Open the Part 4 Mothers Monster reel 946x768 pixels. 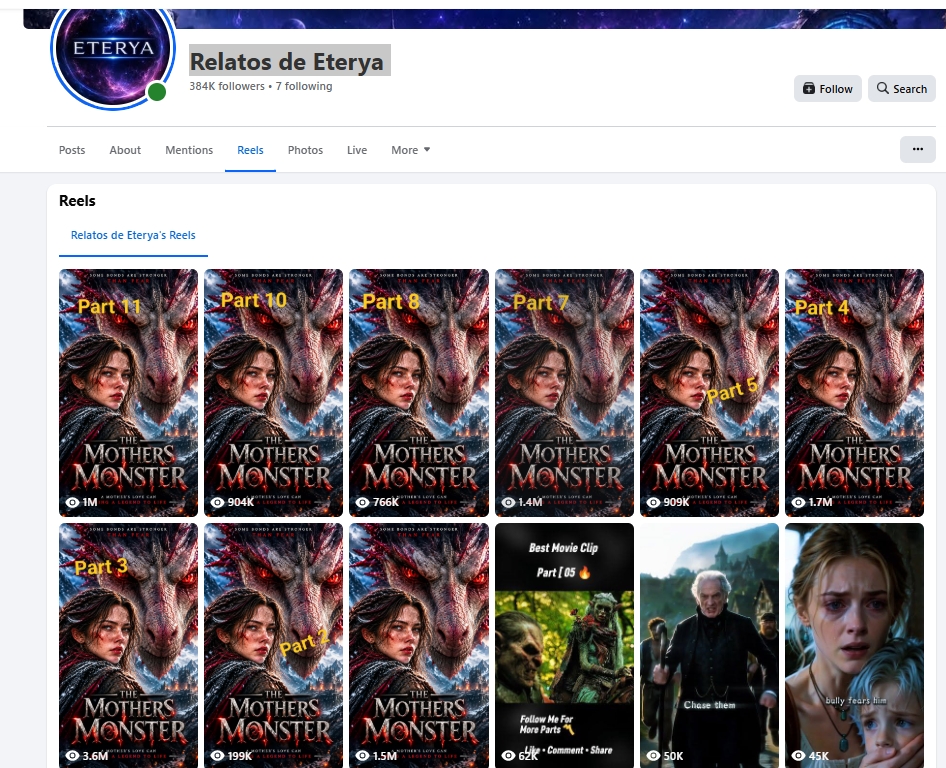(854, 393)
